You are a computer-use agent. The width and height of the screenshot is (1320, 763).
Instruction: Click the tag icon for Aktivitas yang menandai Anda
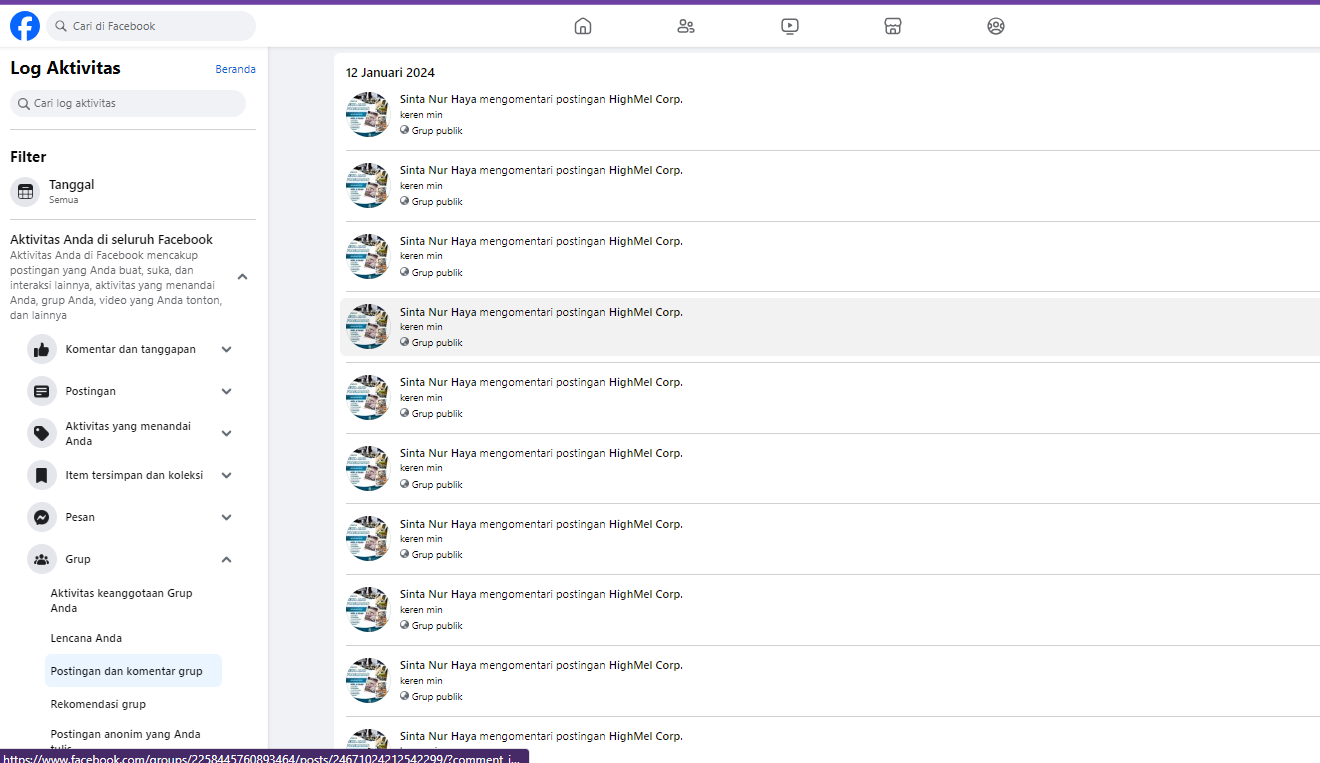coord(42,433)
